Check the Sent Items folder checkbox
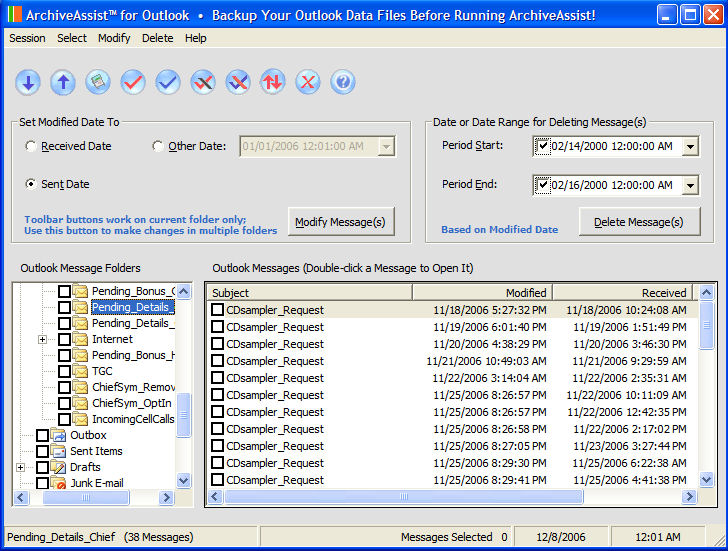This screenshot has height=551, width=728. [x=42, y=451]
